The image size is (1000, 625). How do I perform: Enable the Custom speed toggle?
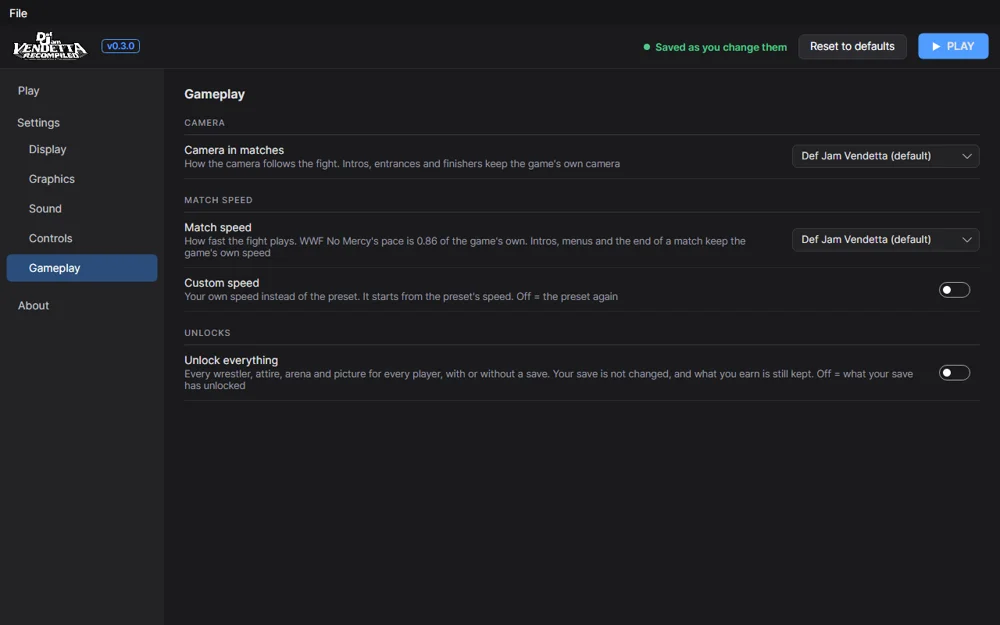(954, 290)
